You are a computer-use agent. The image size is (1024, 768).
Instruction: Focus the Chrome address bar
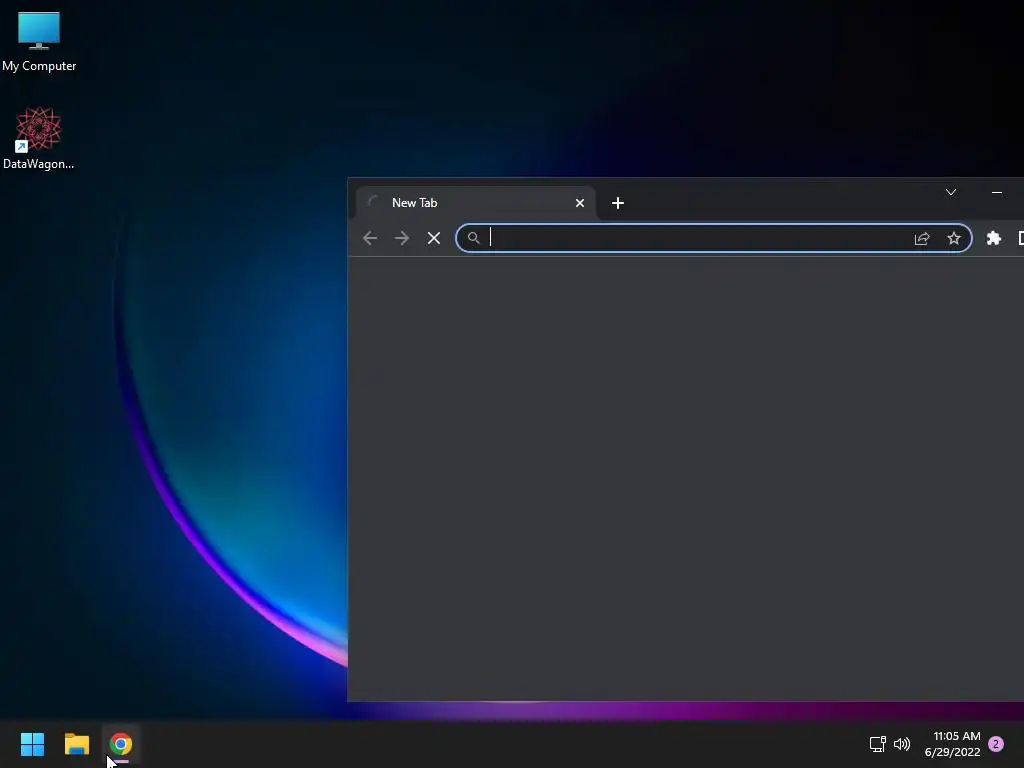[713, 238]
